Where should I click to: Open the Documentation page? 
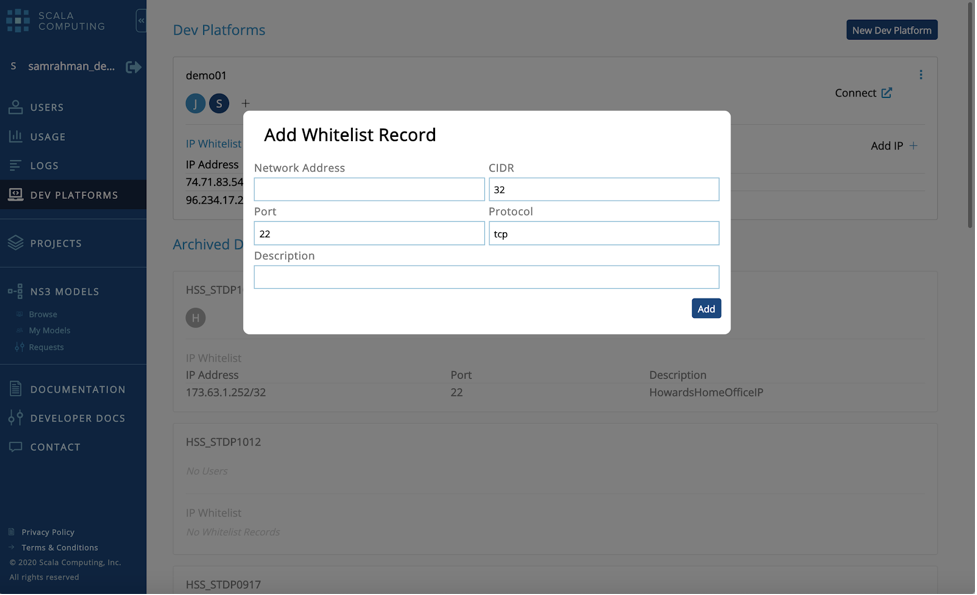point(77,389)
